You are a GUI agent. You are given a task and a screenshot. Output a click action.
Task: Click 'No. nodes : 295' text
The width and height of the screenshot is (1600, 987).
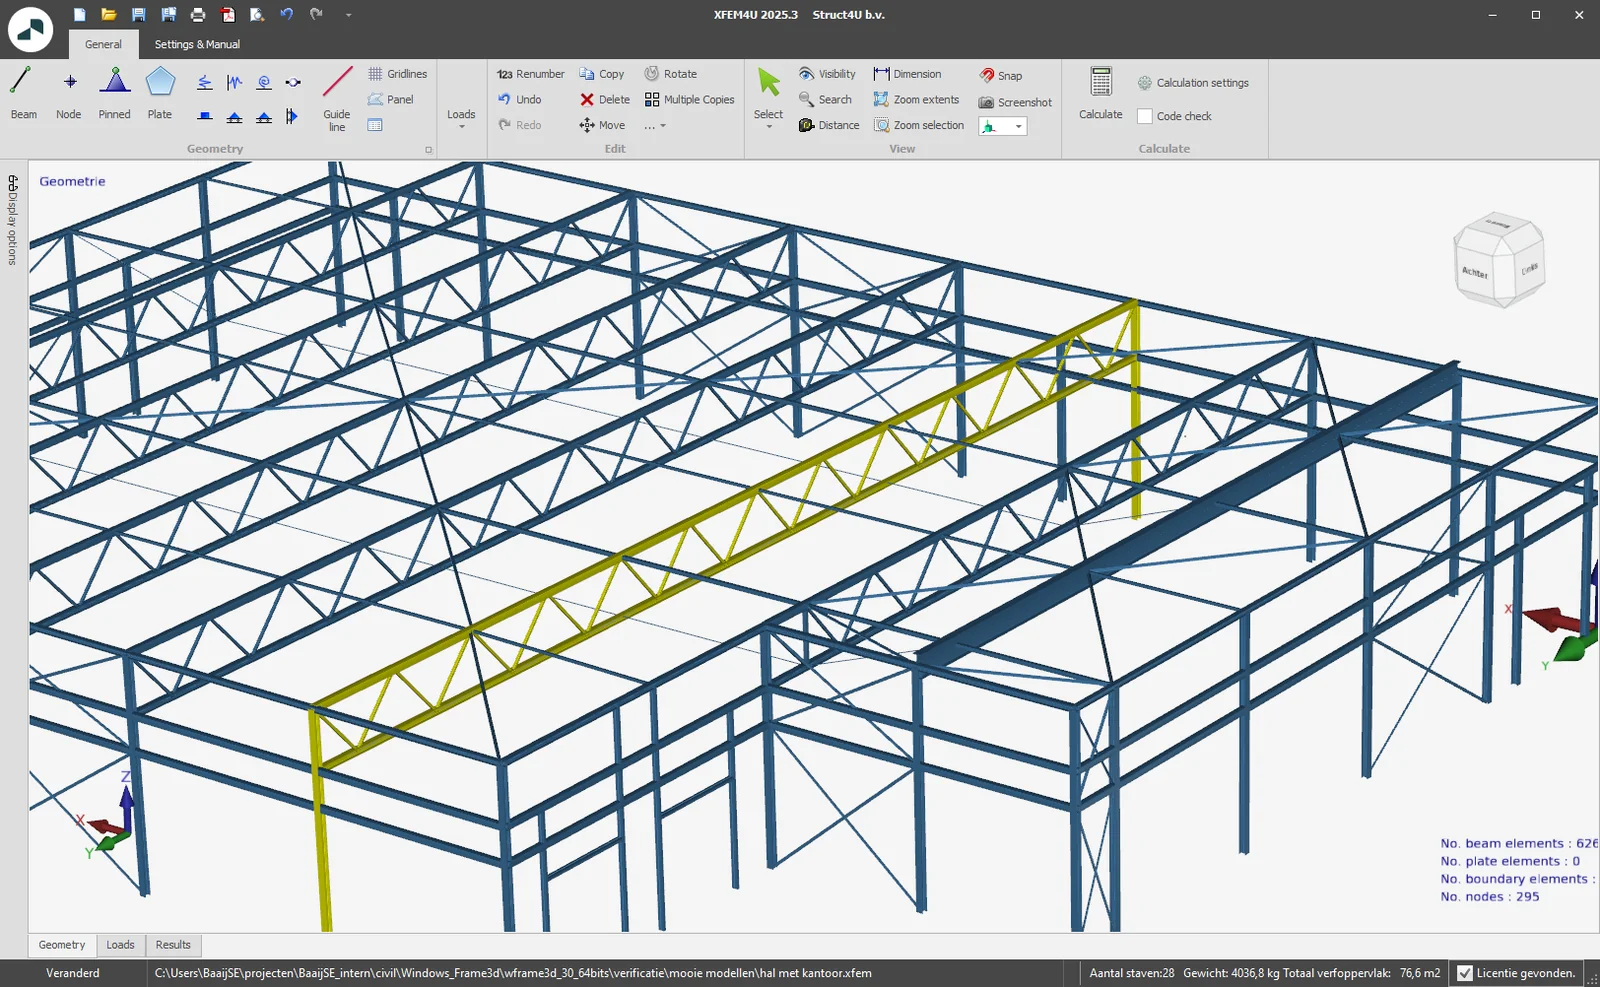pos(1490,897)
